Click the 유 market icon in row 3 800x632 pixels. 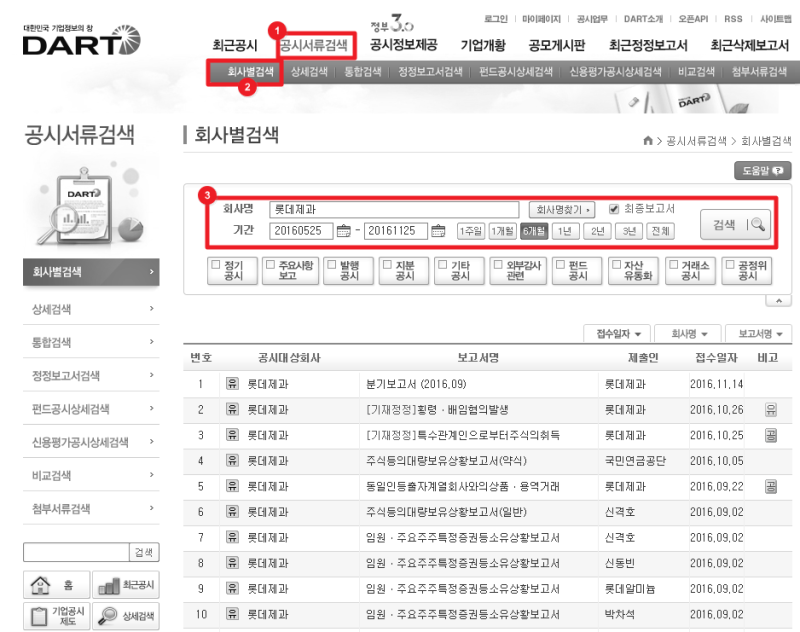[232, 435]
